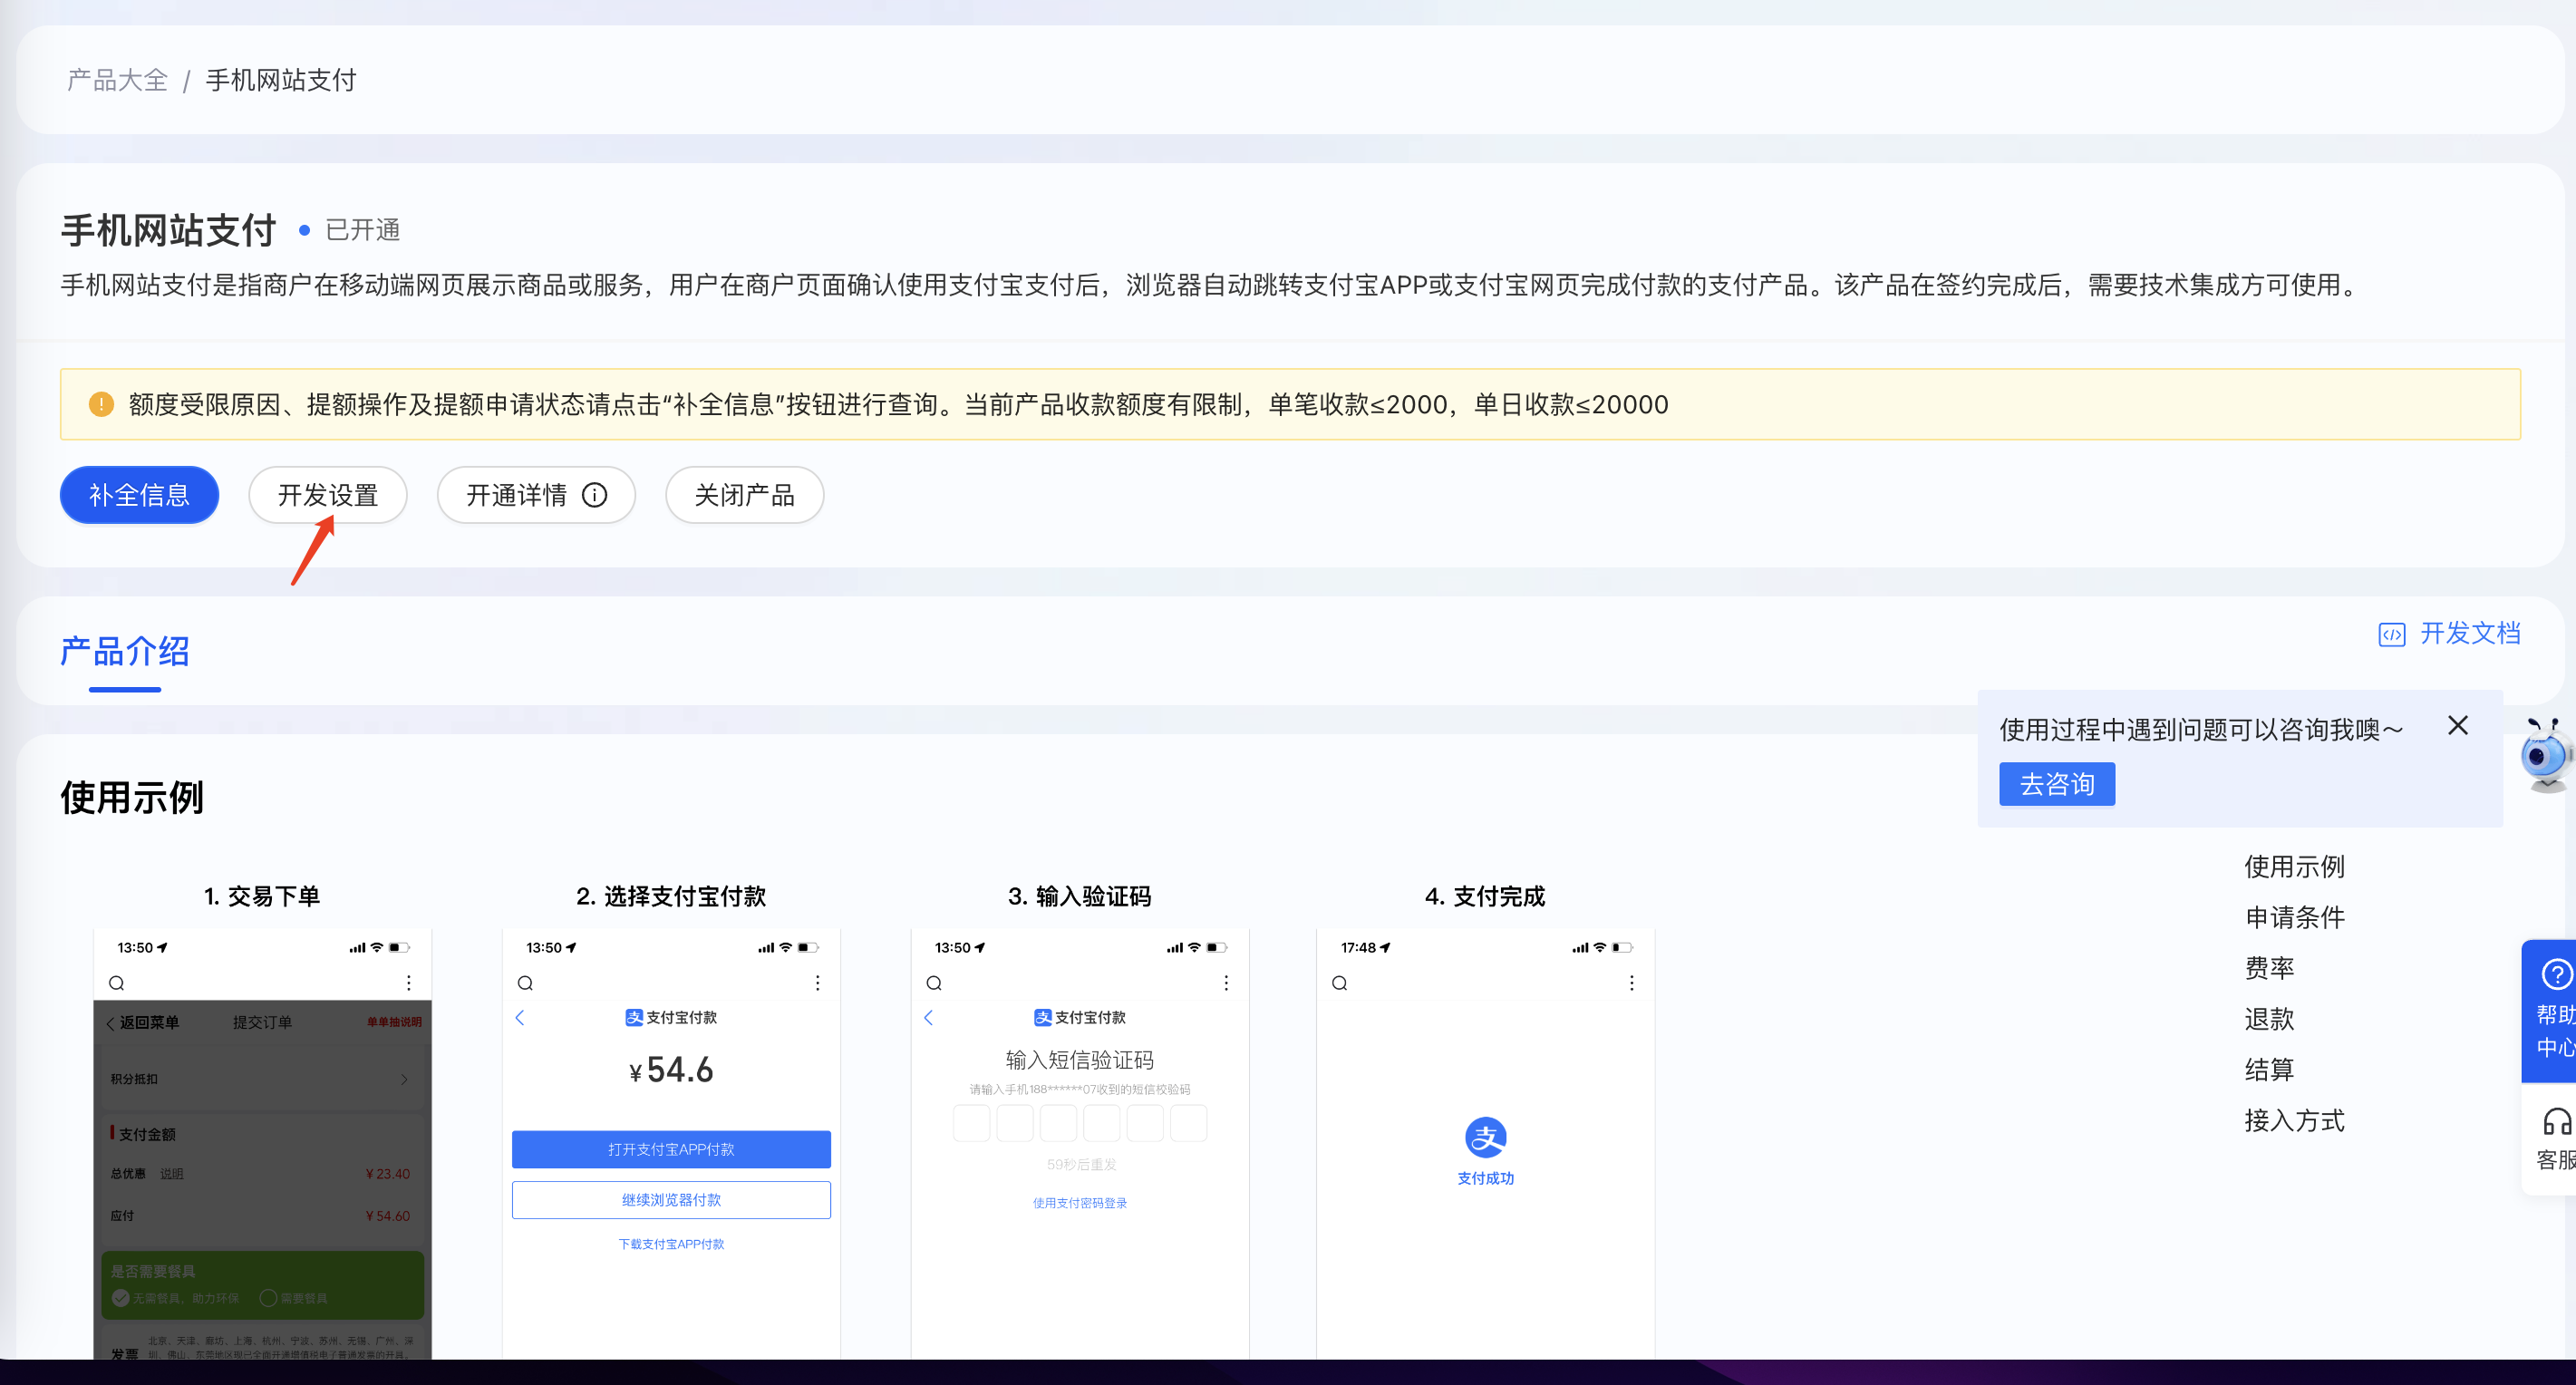
Task: Click 4. 支付完成 step title
Action: [1485, 896]
